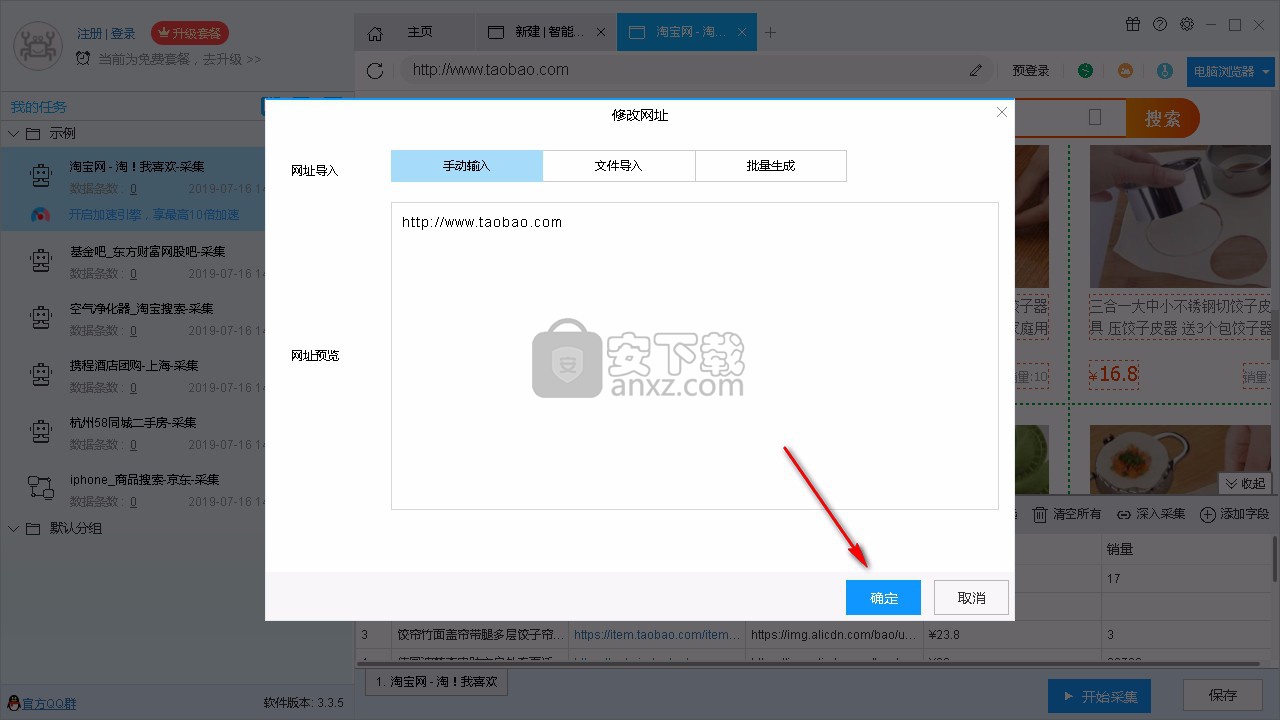Open settings gear icon
This screenshot has width=1280, height=720.
[1187, 24]
